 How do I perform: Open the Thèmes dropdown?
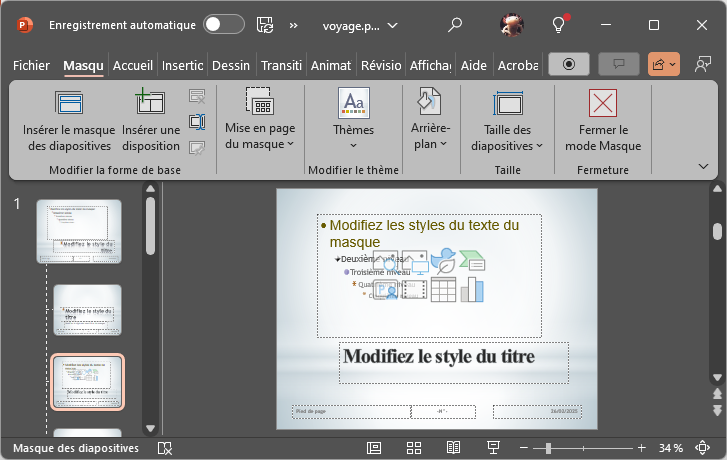[353, 119]
